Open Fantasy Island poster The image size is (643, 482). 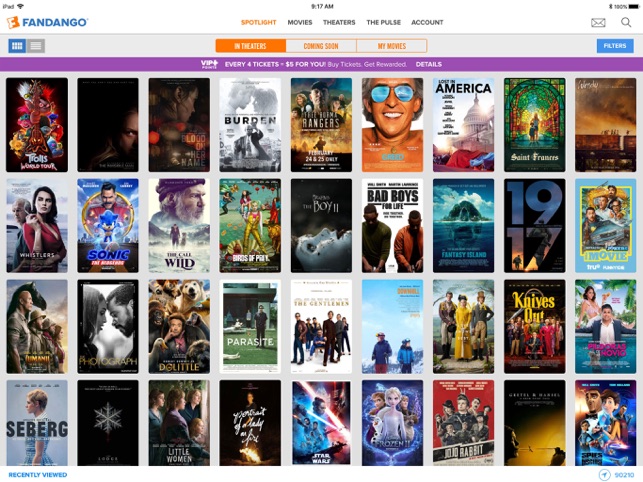click(463, 226)
